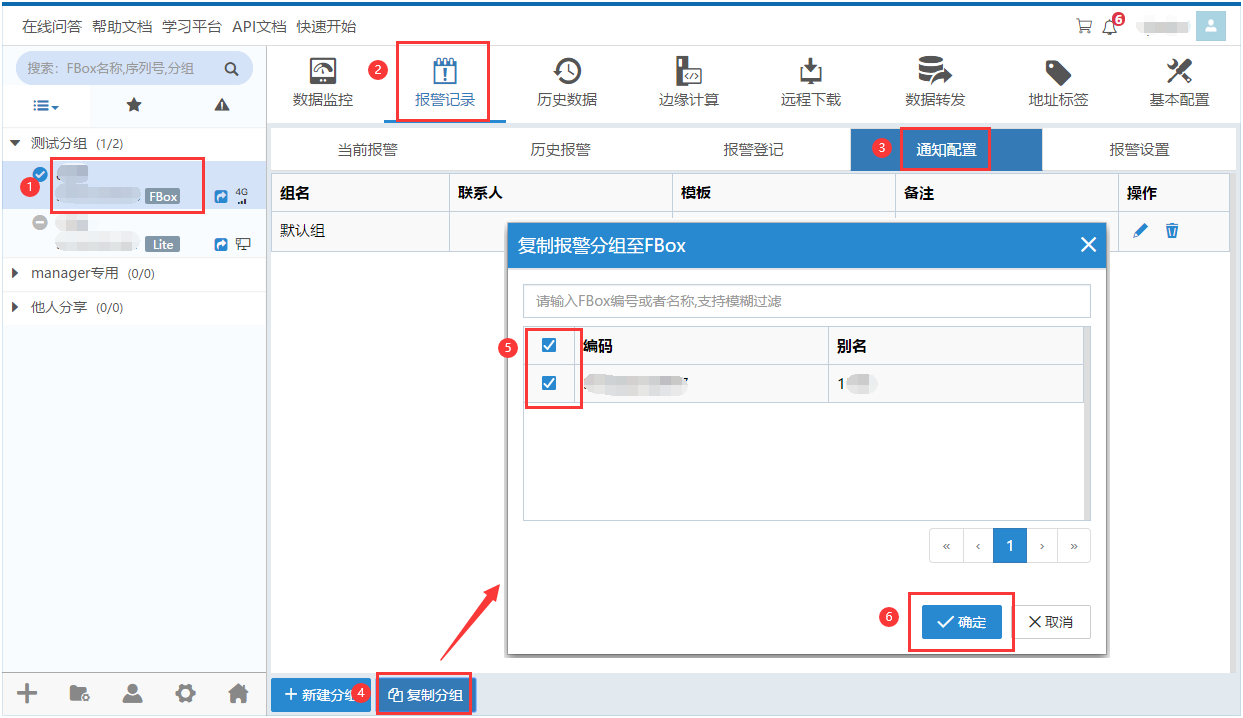This screenshot has width=1243, height=718.
Task: Click the FBox编号 filter input field
Action: tap(806, 301)
